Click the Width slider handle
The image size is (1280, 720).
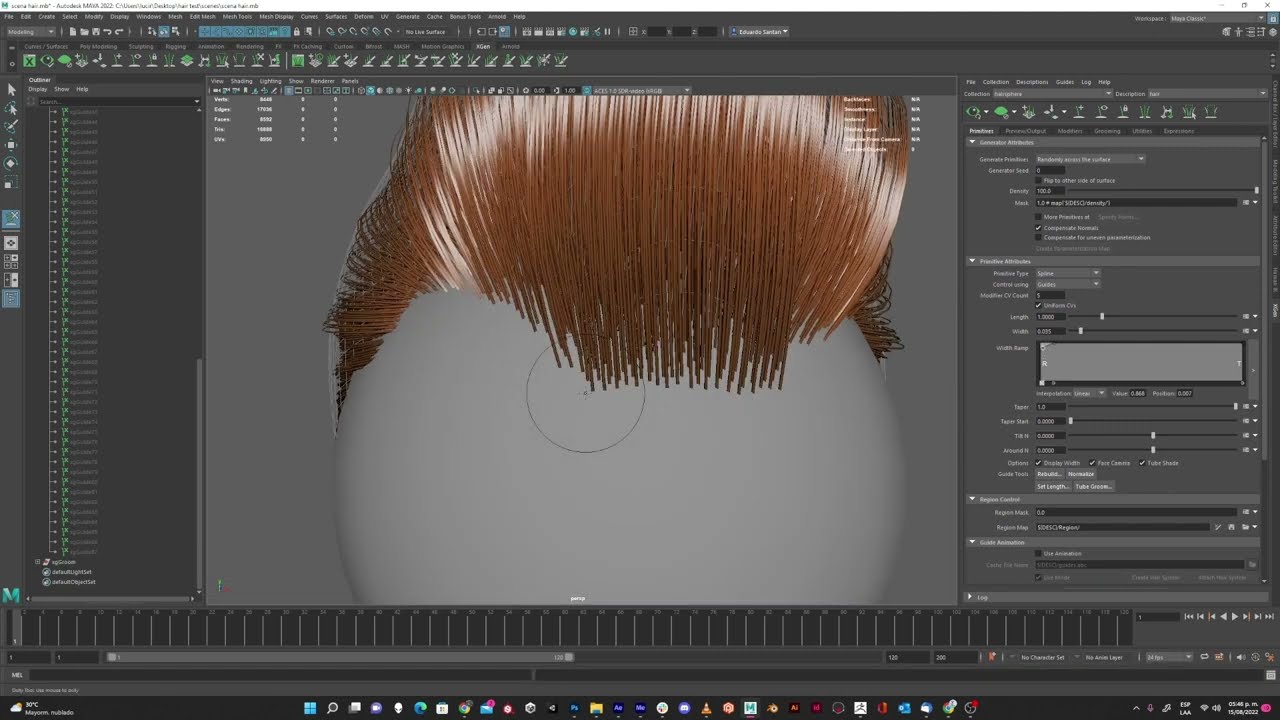(1080, 330)
